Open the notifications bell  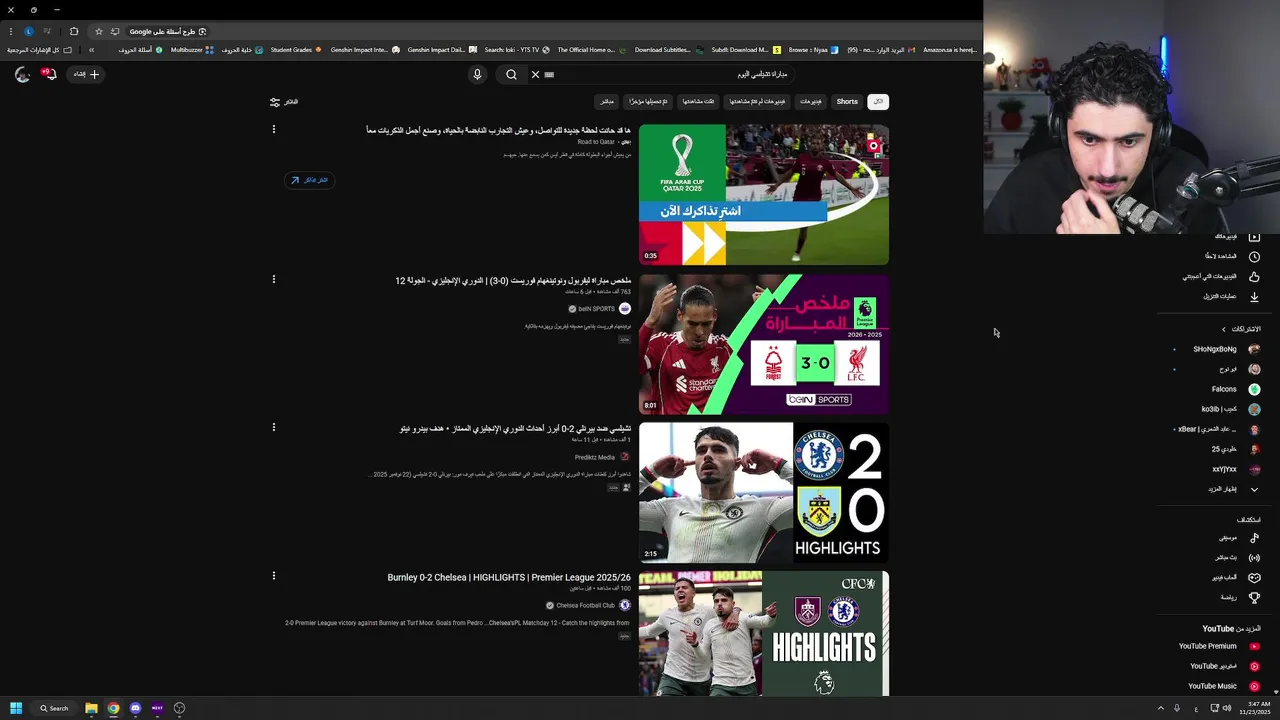click(x=48, y=74)
